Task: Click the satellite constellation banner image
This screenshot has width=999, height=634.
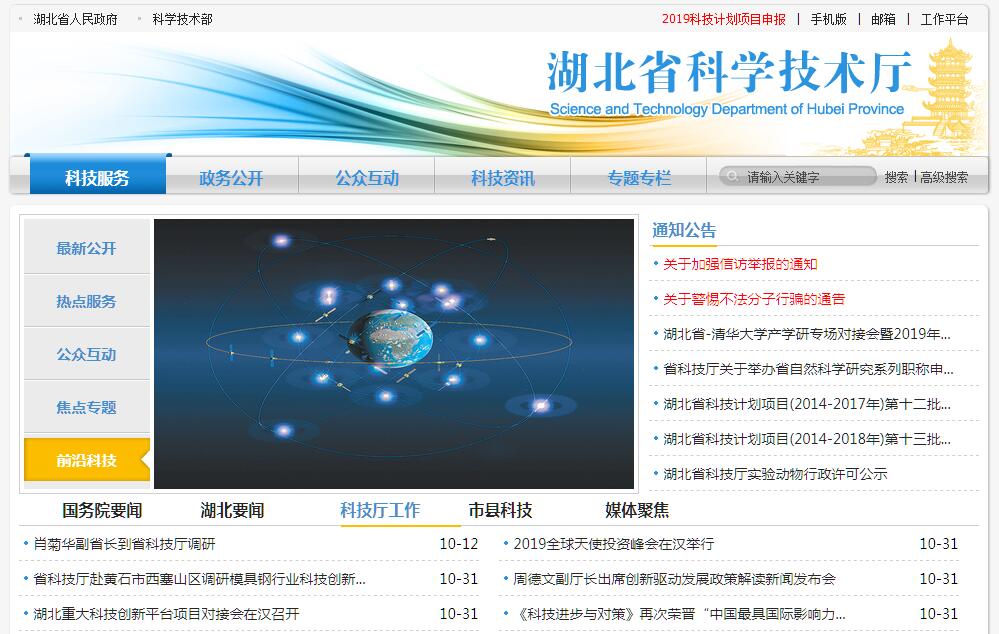Action: 394,354
